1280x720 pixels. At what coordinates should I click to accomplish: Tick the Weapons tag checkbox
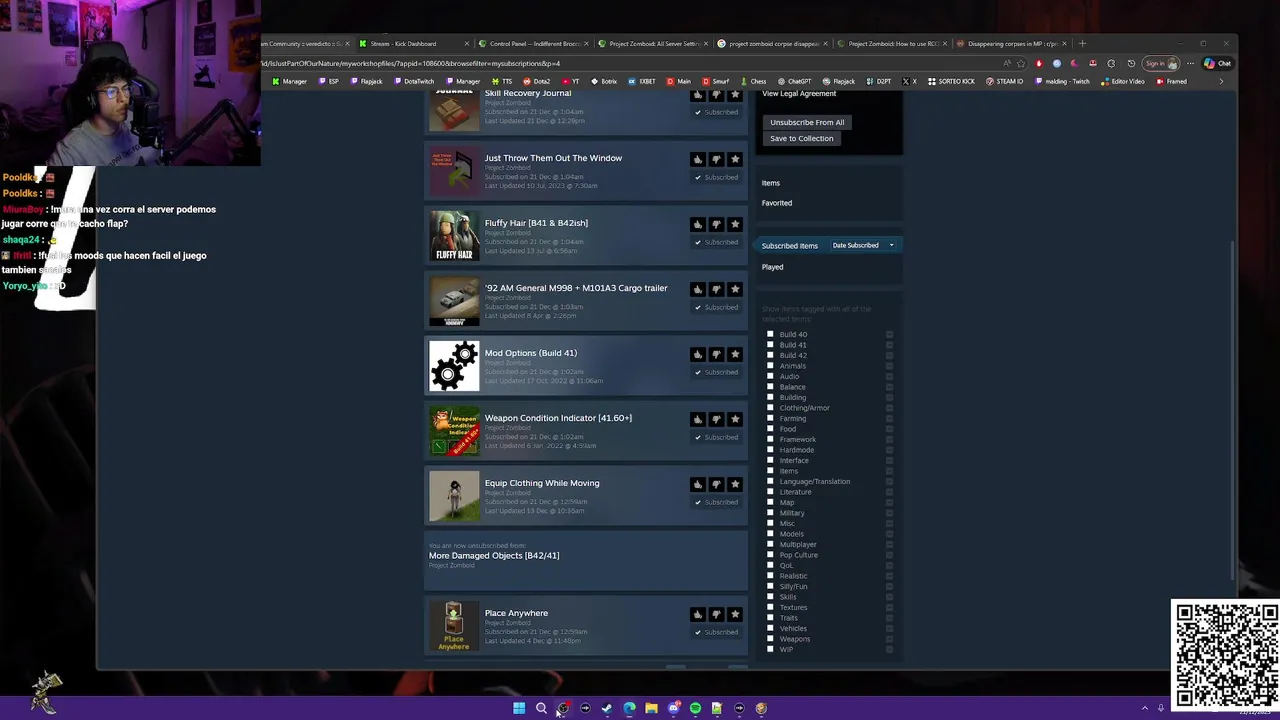(x=770, y=639)
